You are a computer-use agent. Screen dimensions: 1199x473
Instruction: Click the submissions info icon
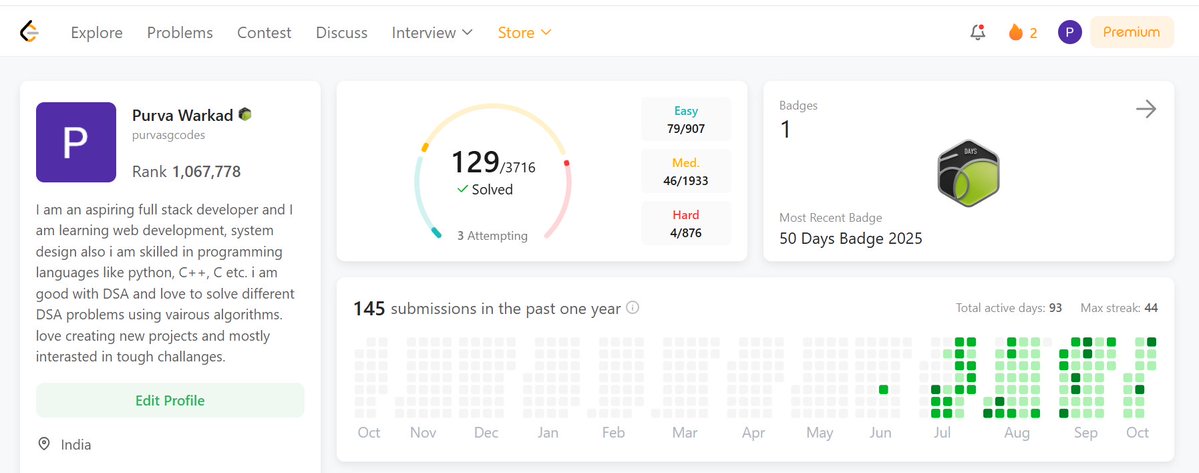632,308
